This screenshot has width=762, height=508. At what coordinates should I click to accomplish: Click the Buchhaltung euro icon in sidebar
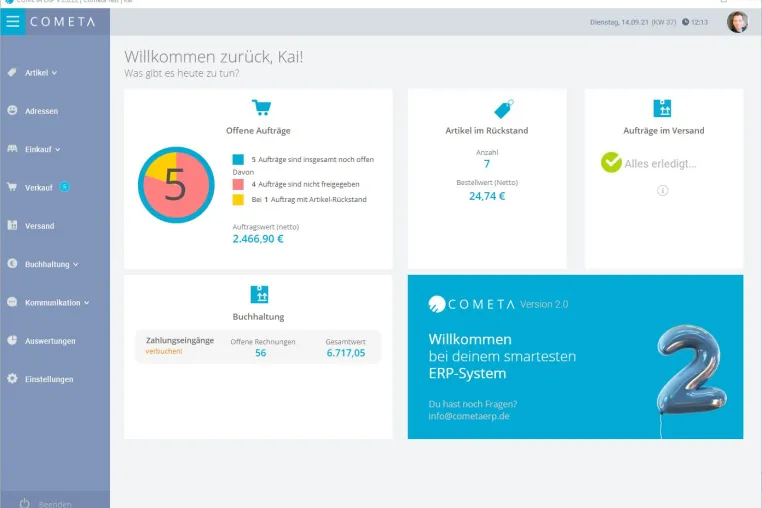point(12,263)
